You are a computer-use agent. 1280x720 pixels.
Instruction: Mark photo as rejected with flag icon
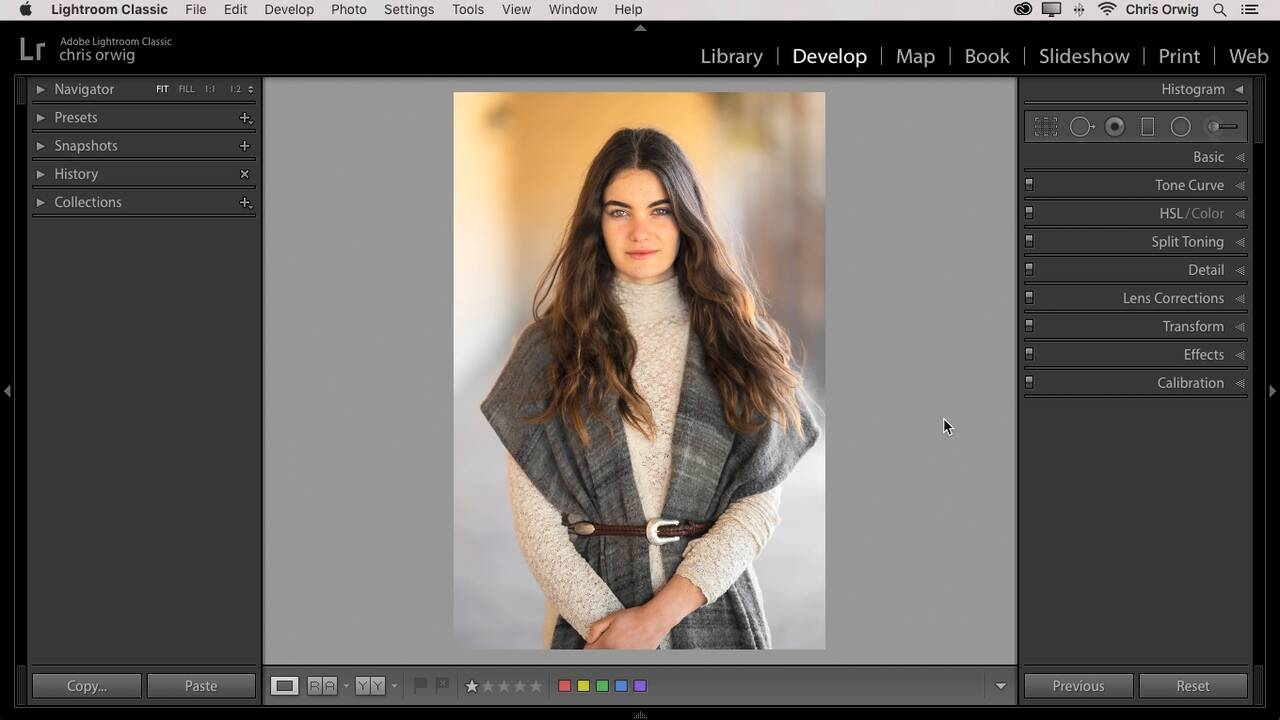tap(442, 686)
